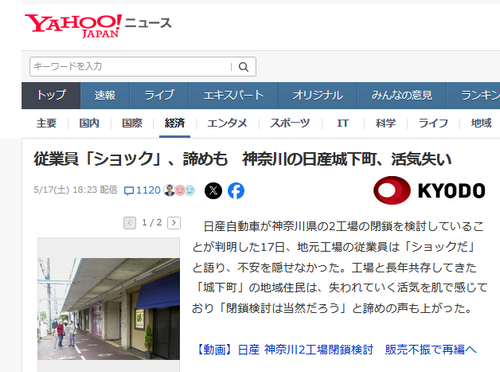Open the みんなの意見 tab
This screenshot has height=372, width=500.
pos(402,95)
